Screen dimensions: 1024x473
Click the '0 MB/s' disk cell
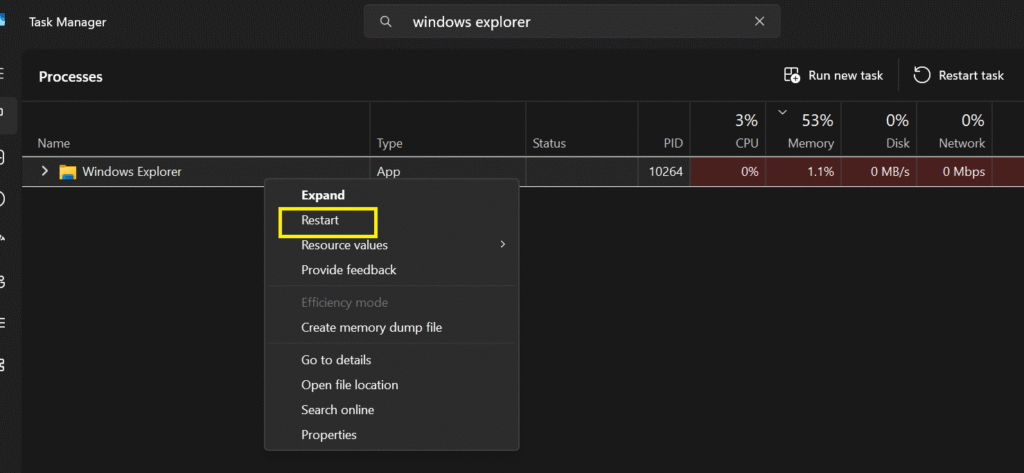coord(879,172)
